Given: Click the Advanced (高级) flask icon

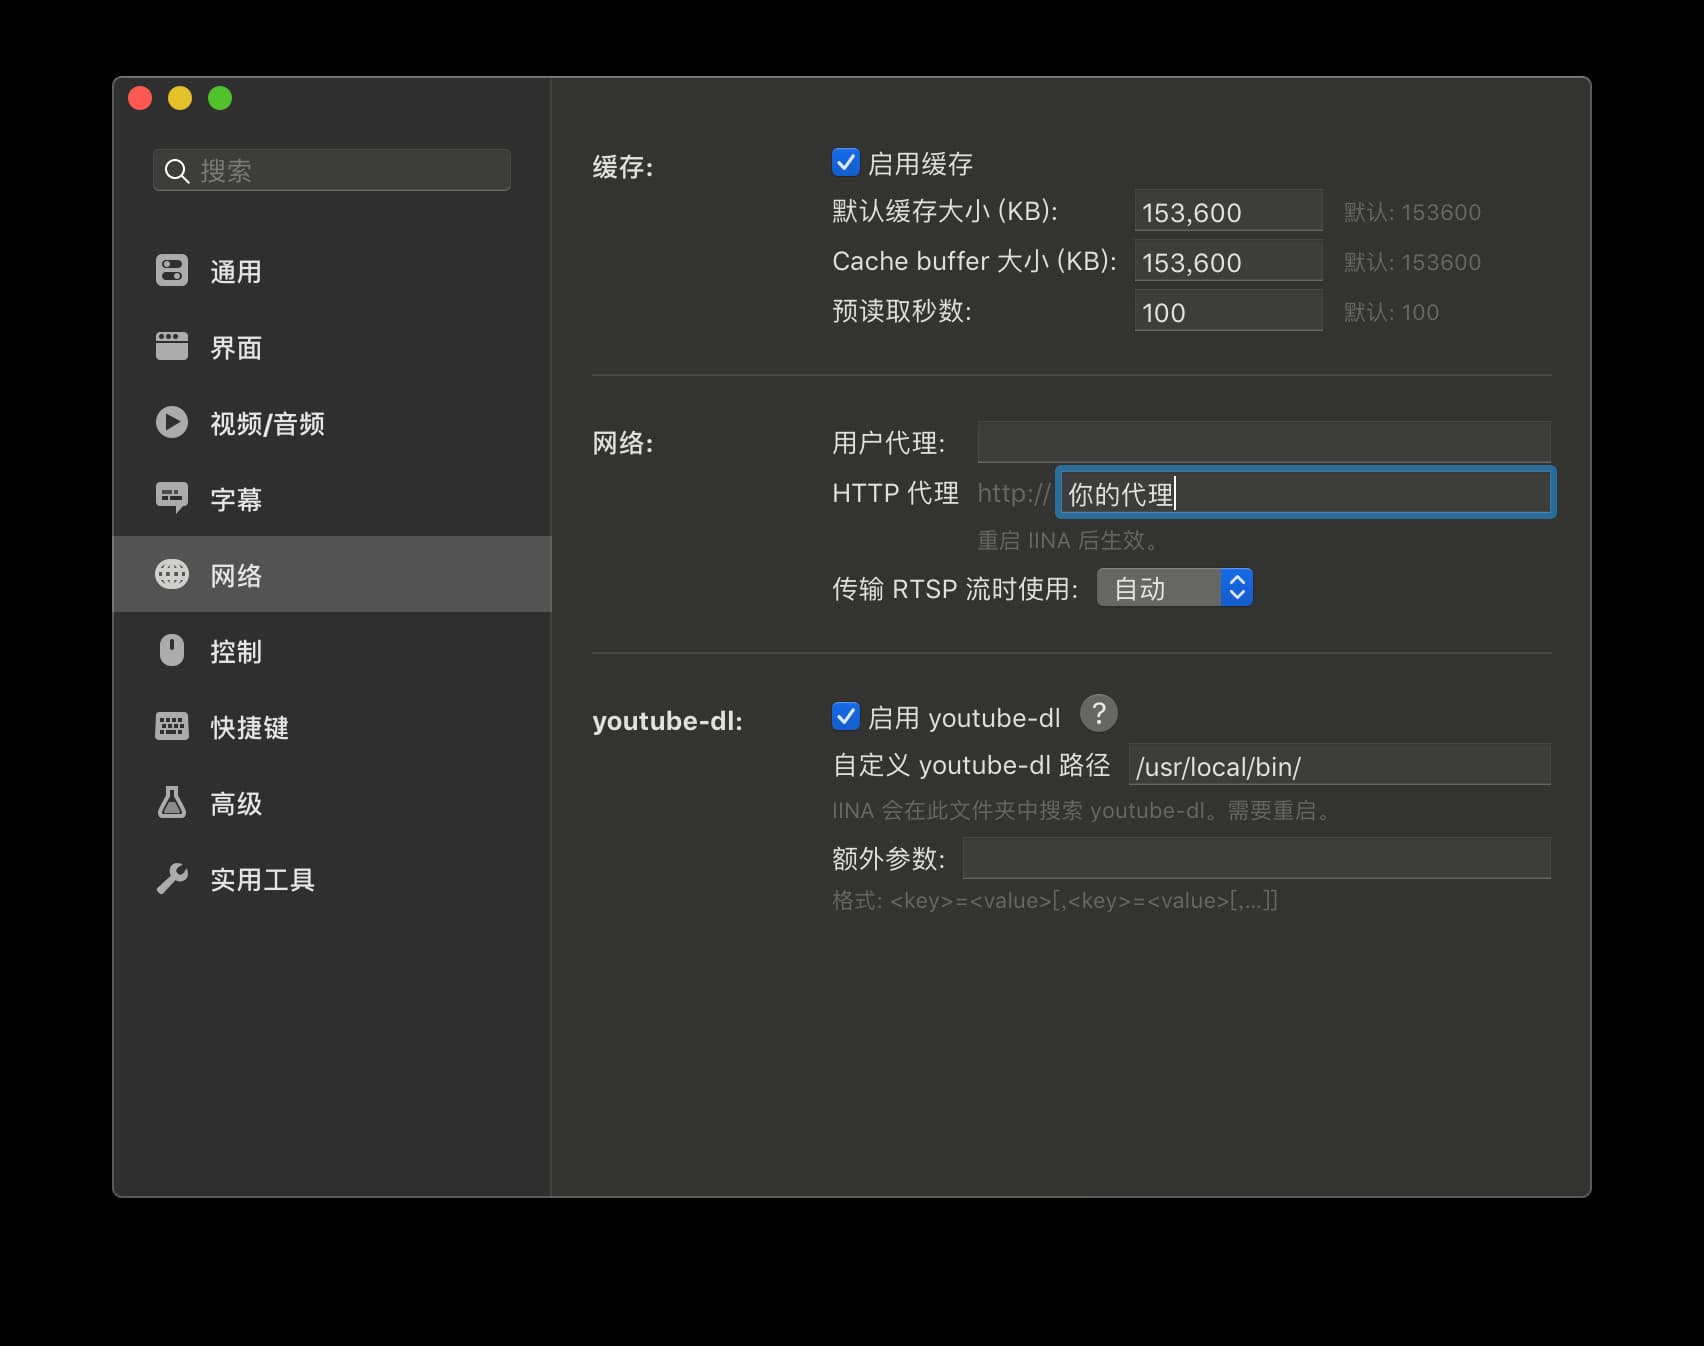Looking at the screenshot, I should pyautogui.click(x=172, y=802).
